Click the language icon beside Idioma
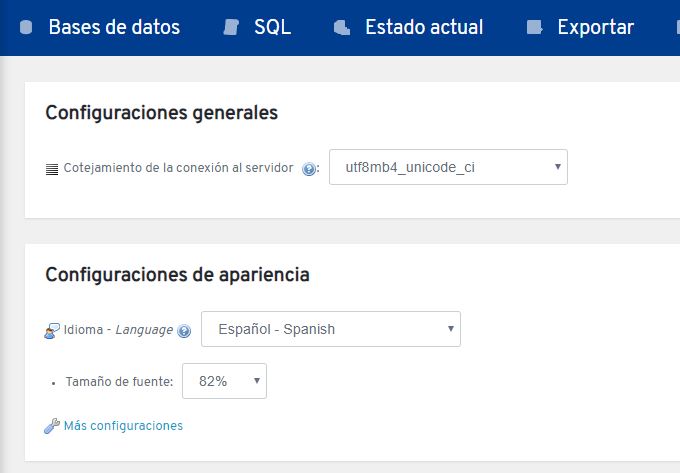Screen dimensions: 680x473 point(52,330)
